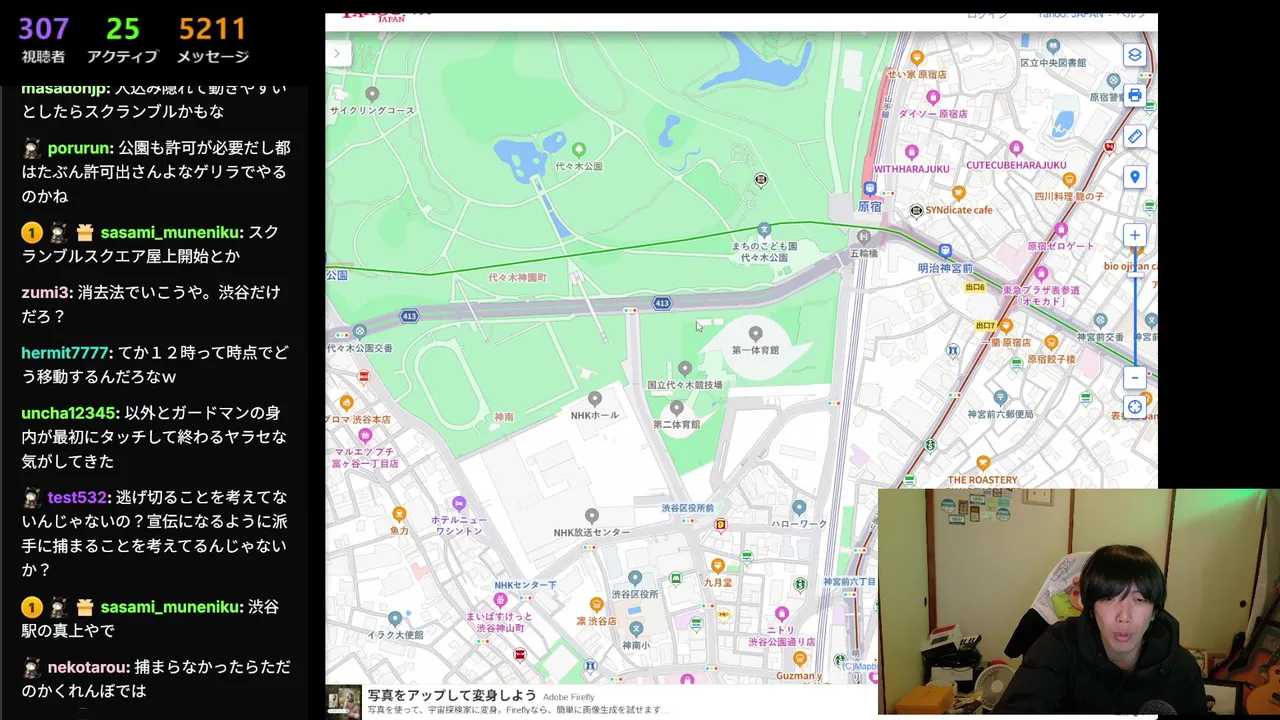The width and height of the screenshot is (1280, 720).
Task: Select the distance measuring ruler tool
Action: [x=1134, y=136]
